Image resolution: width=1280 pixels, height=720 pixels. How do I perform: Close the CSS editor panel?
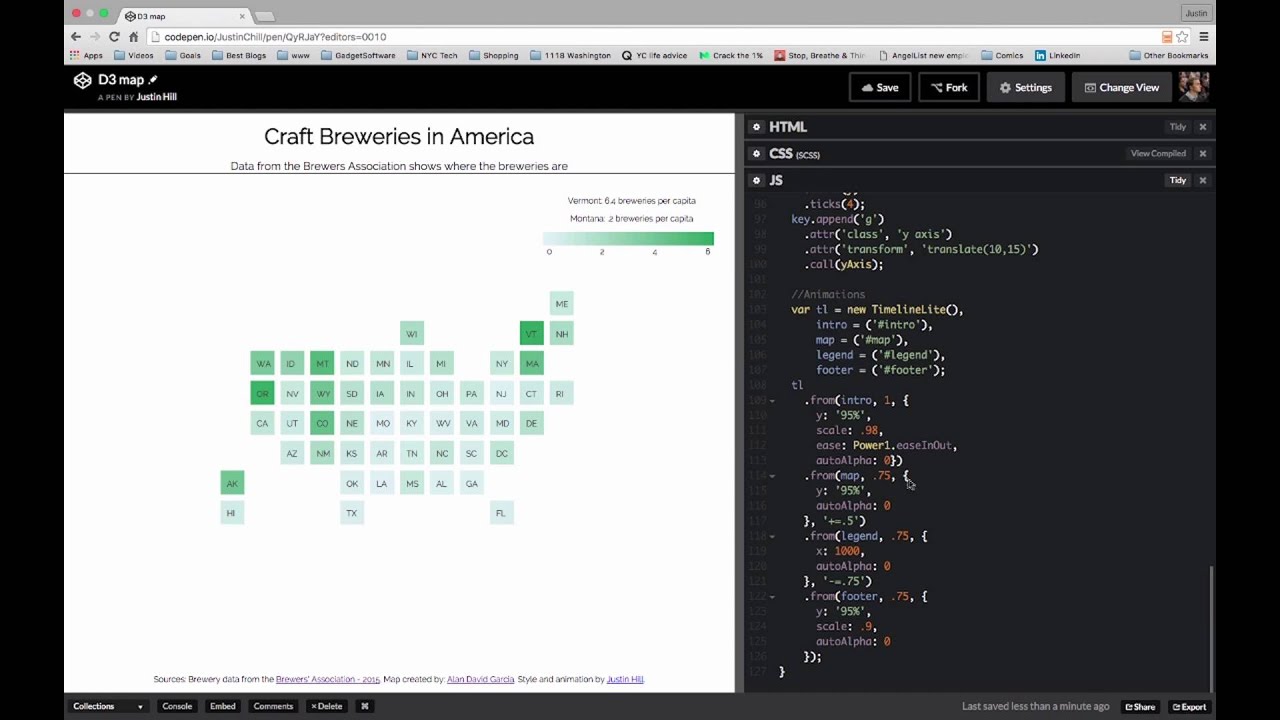(x=1203, y=154)
